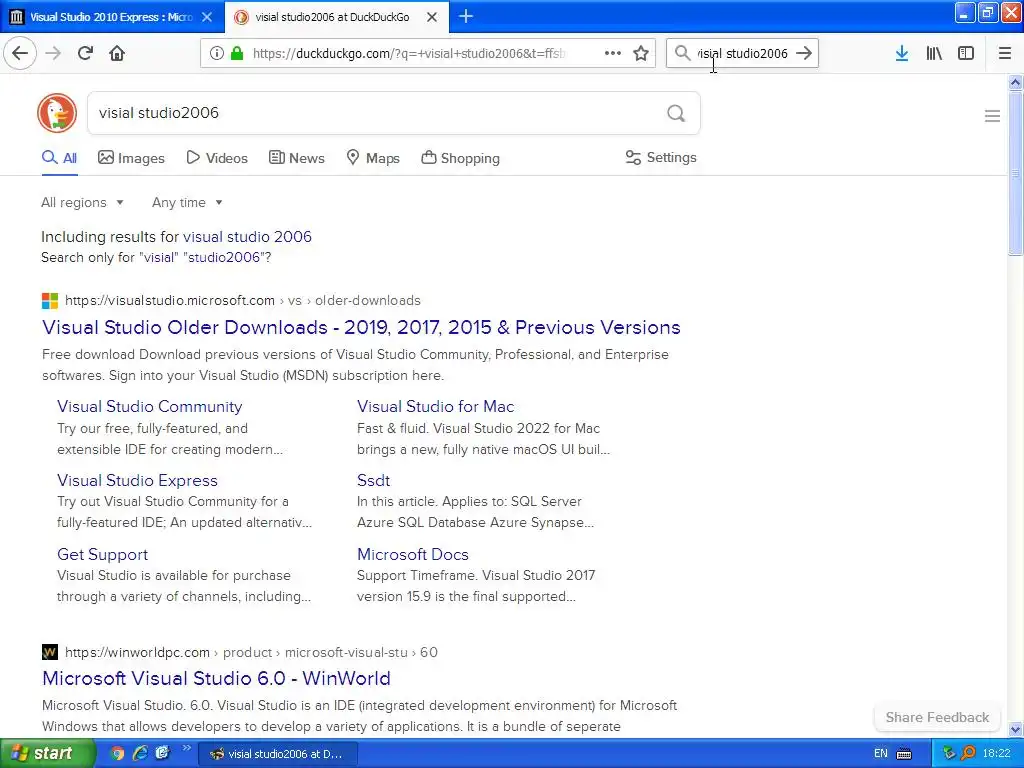Viewport: 1024px width, 768px height.
Task: Open the Visual Studio Community sublink
Action: (x=150, y=406)
